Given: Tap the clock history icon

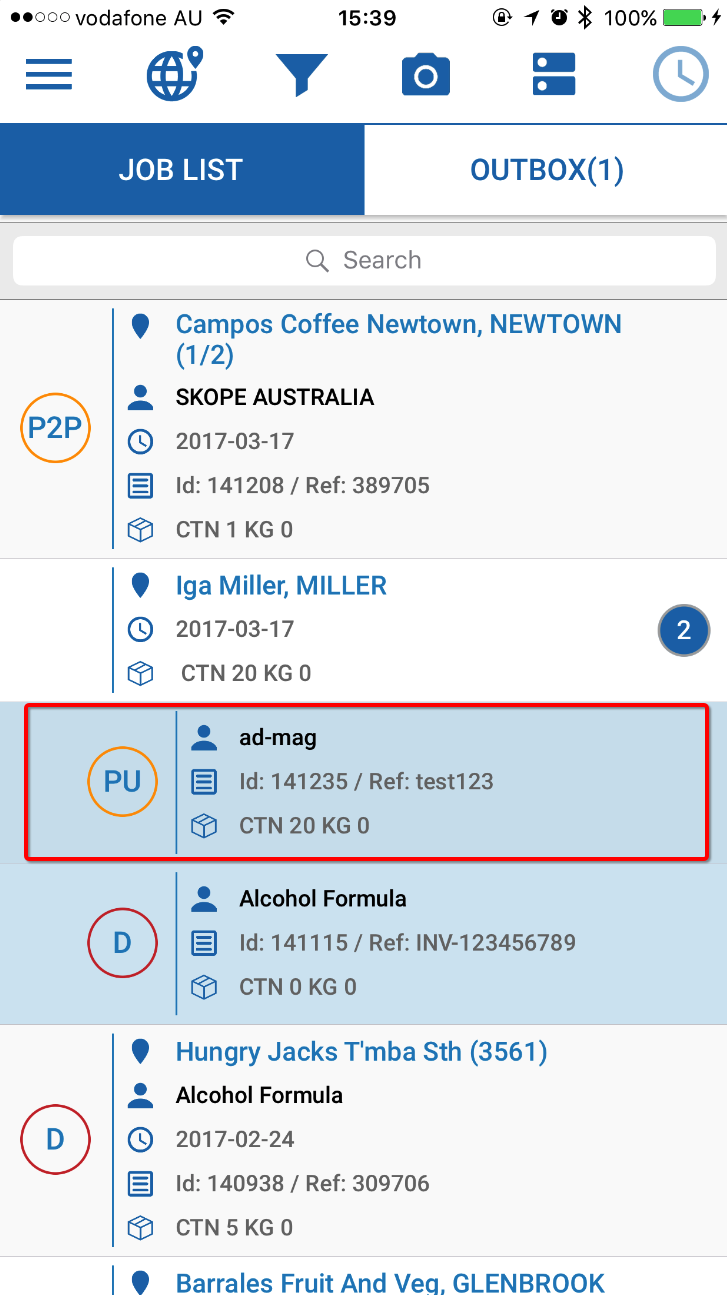Looking at the screenshot, I should point(680,75).
